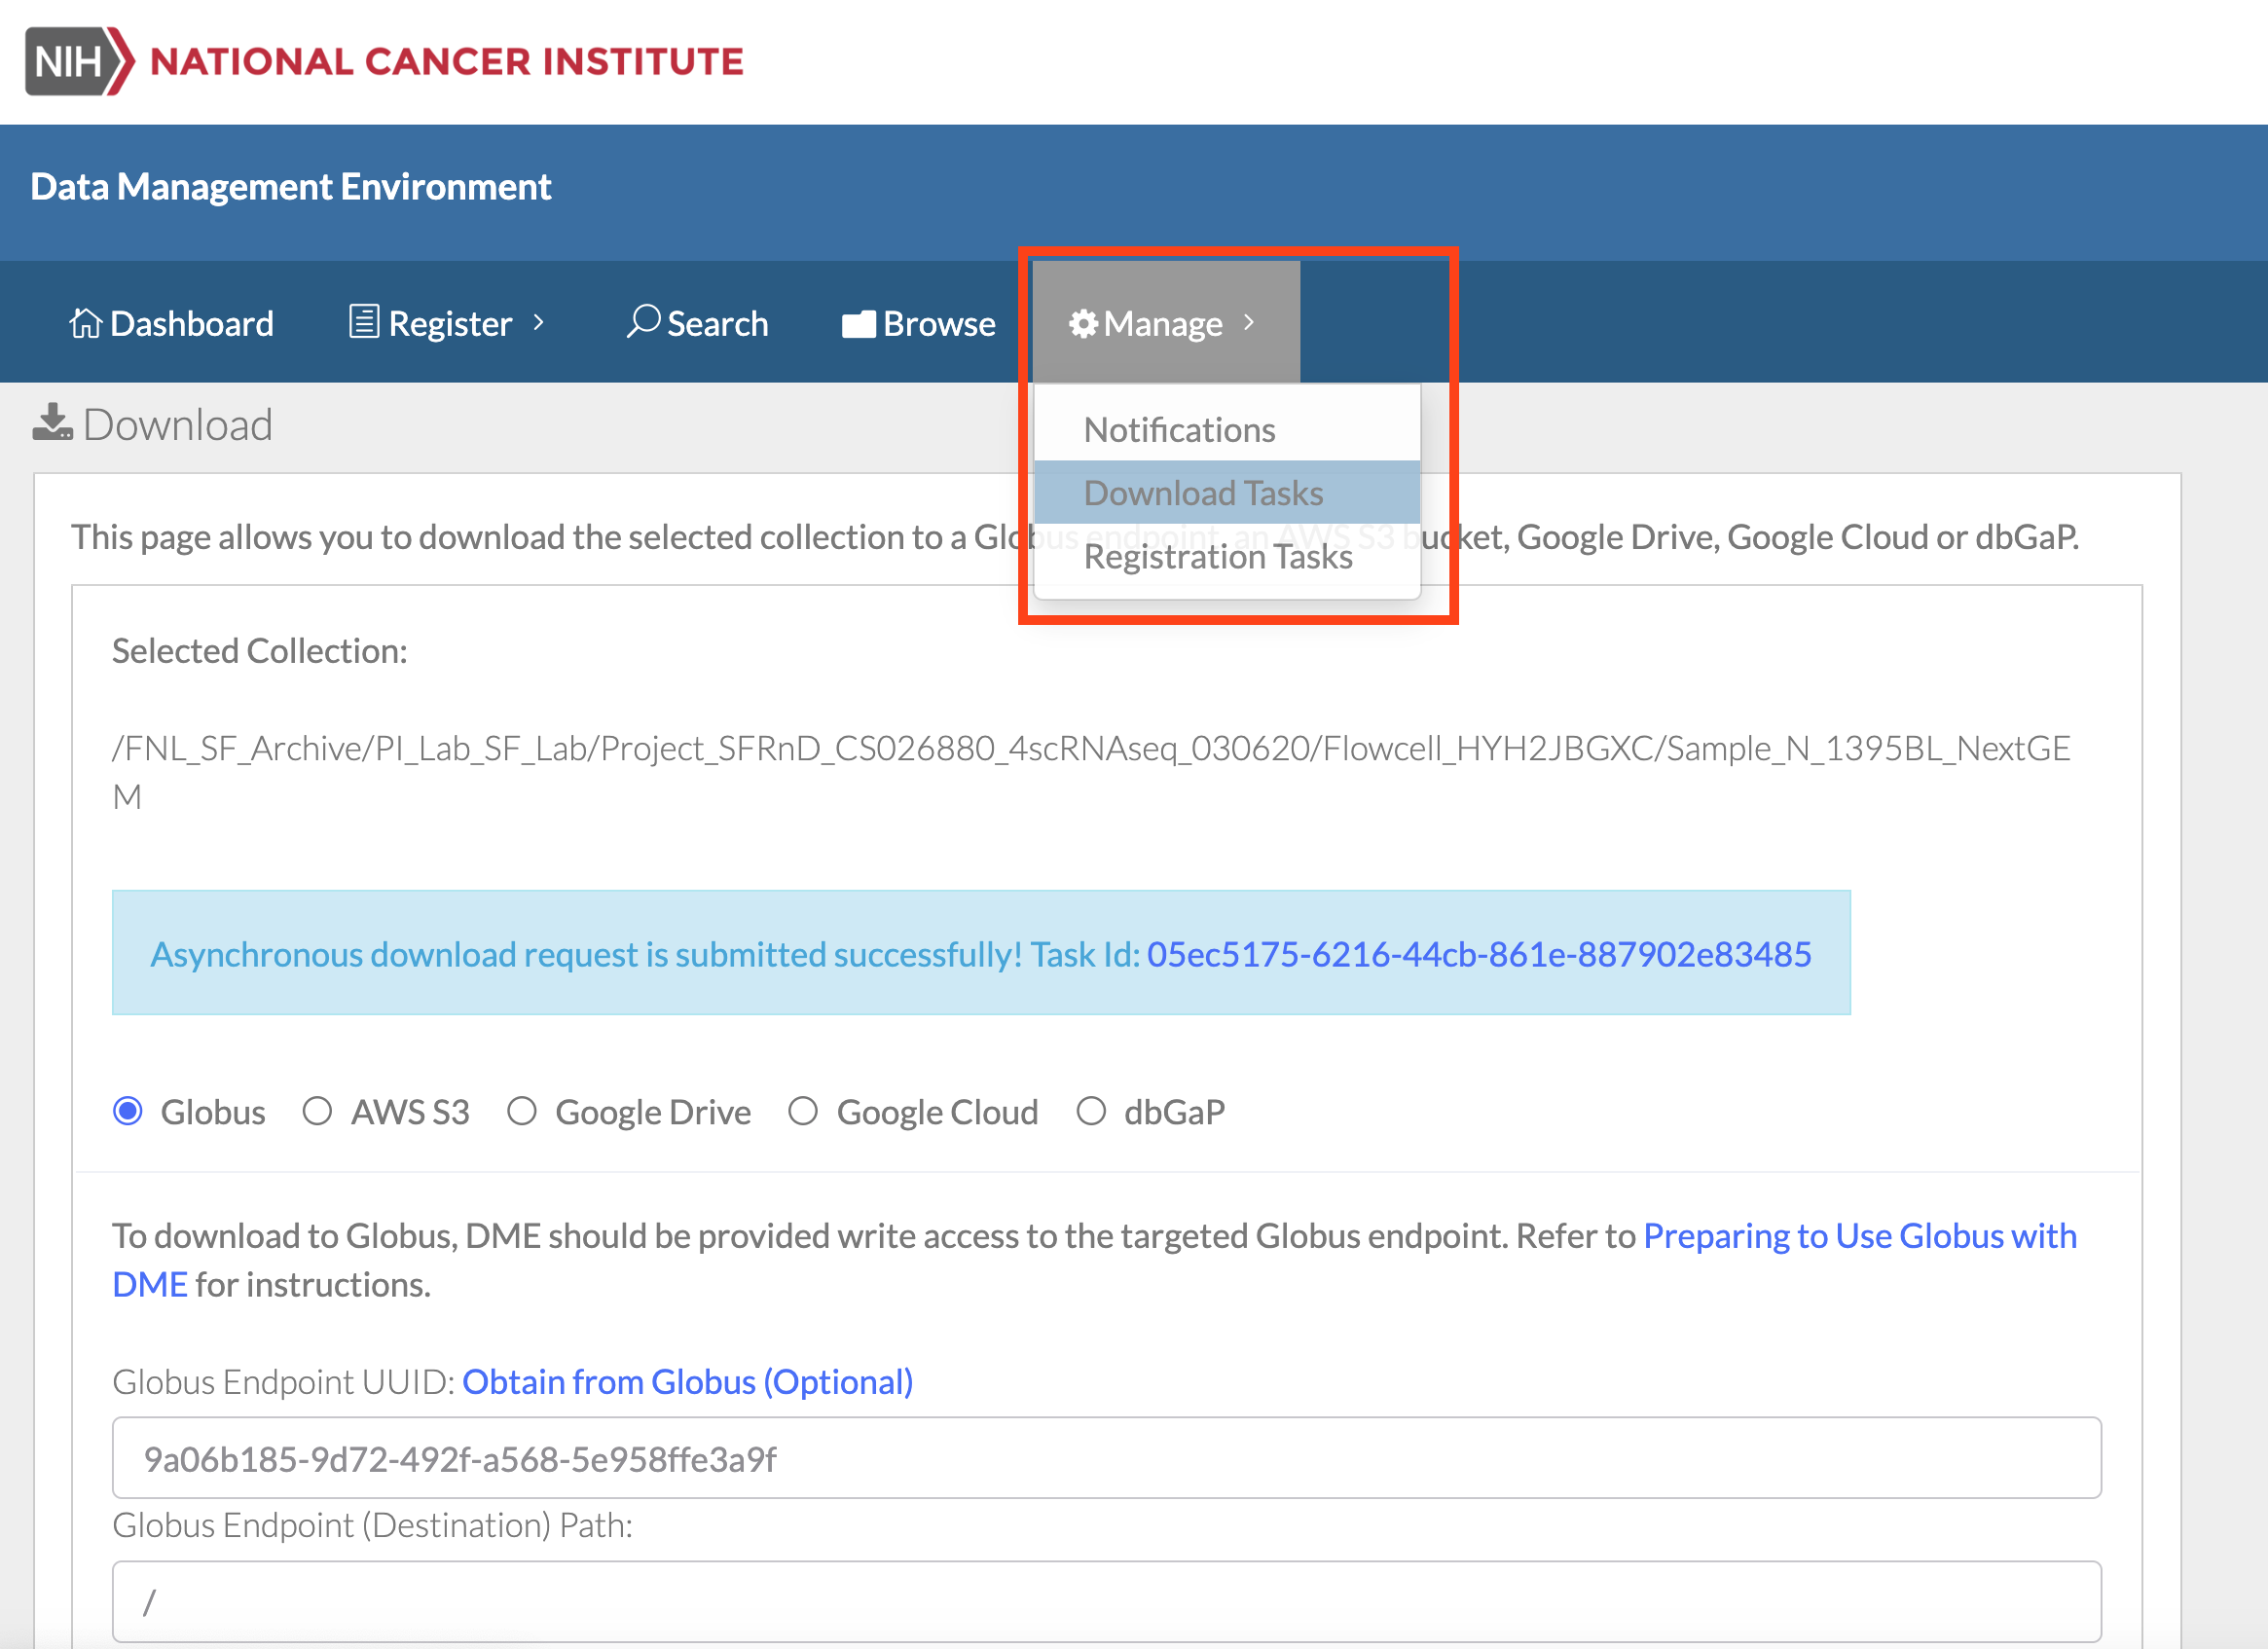Open Registration Tasks menu entry
Viewport: 2268px width, 1649px height.
(x=1217, y=557)
